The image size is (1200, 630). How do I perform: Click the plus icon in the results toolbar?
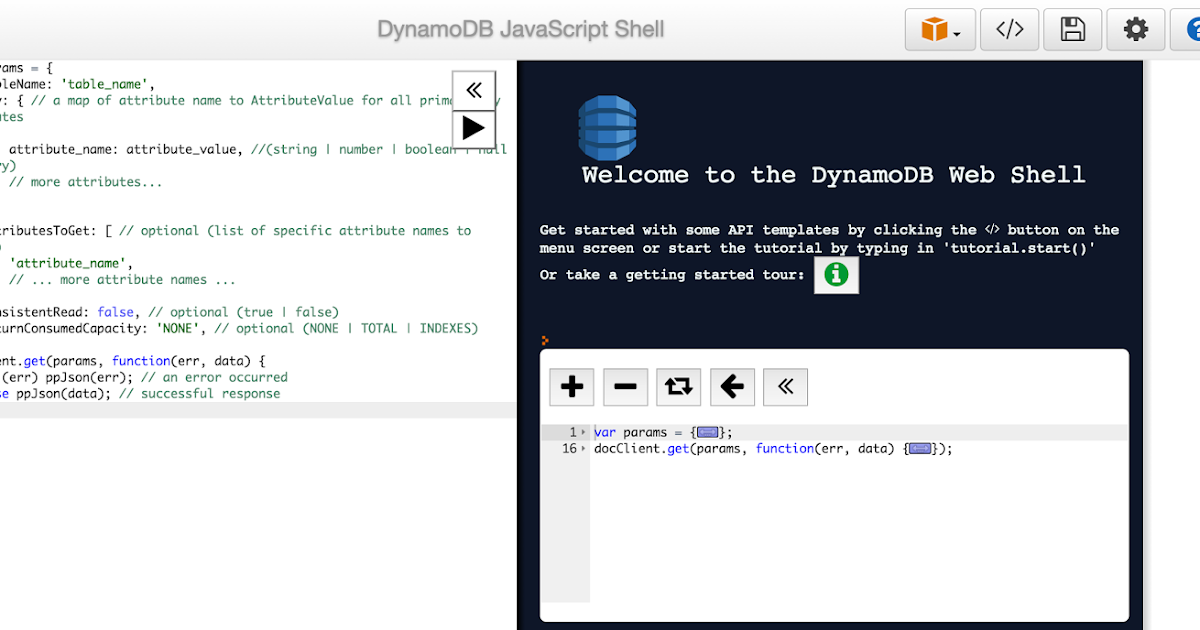pos(571,387)
